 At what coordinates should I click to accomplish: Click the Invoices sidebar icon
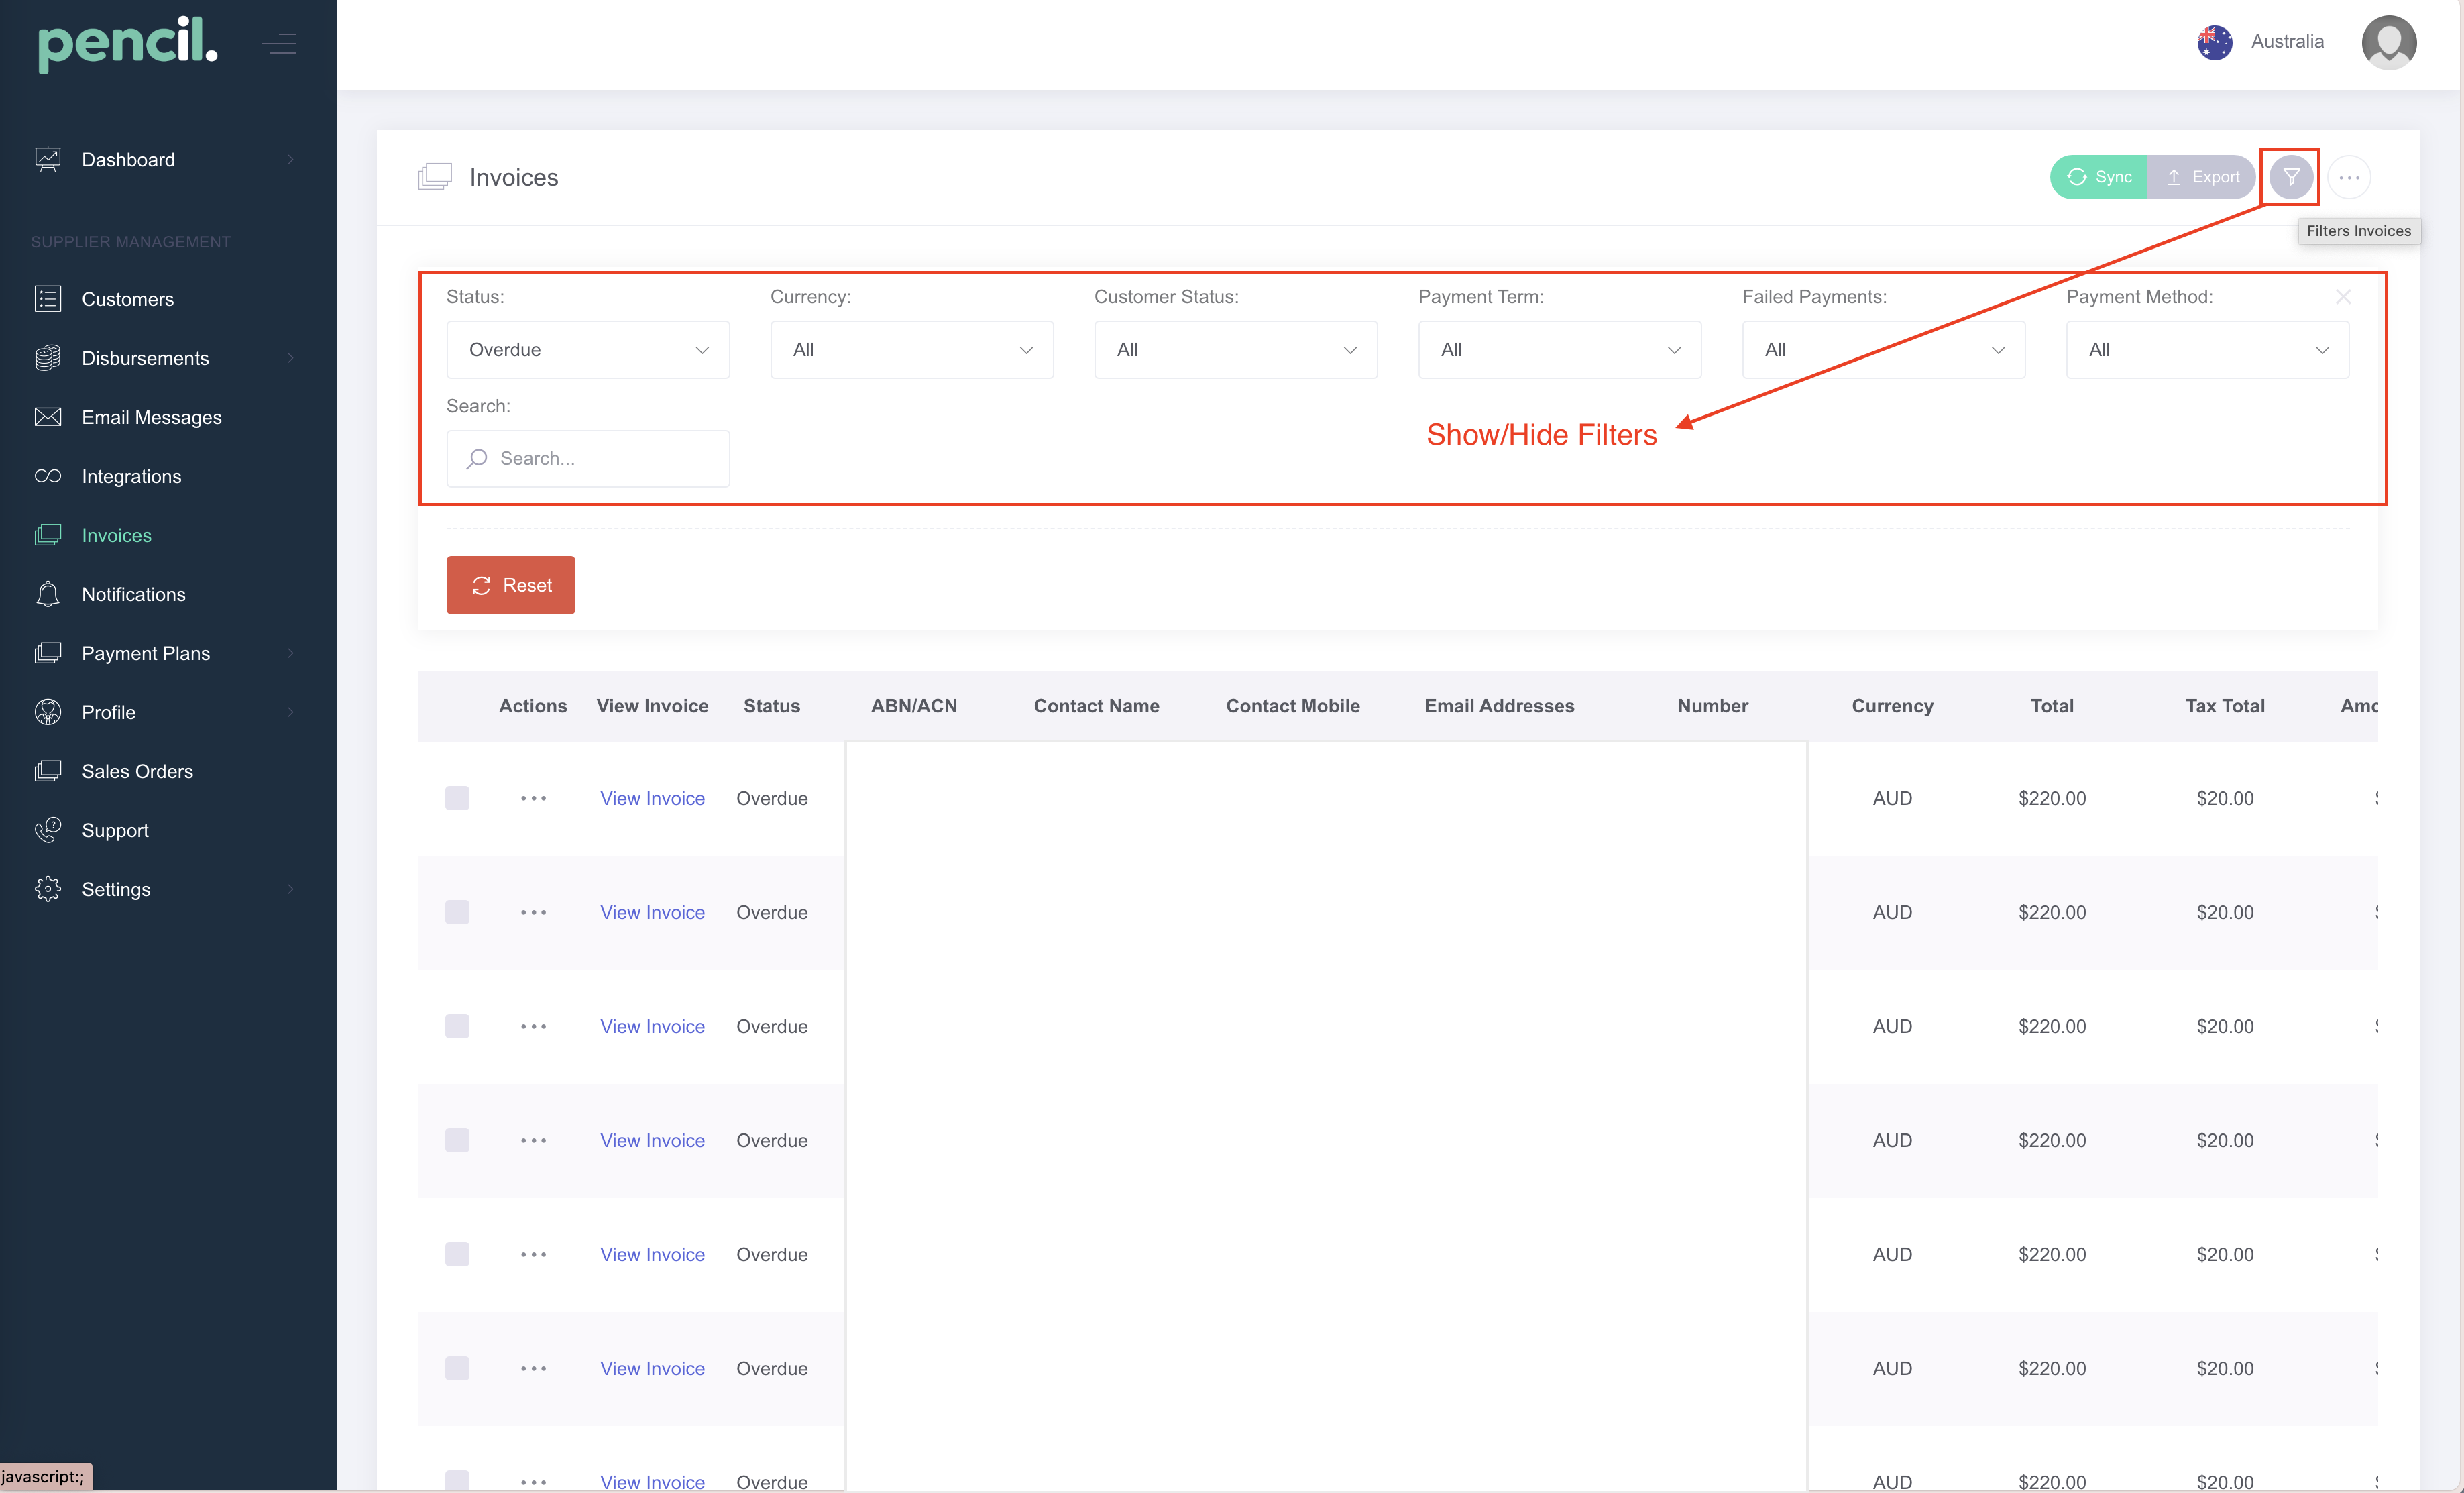[x=48, y=535]
